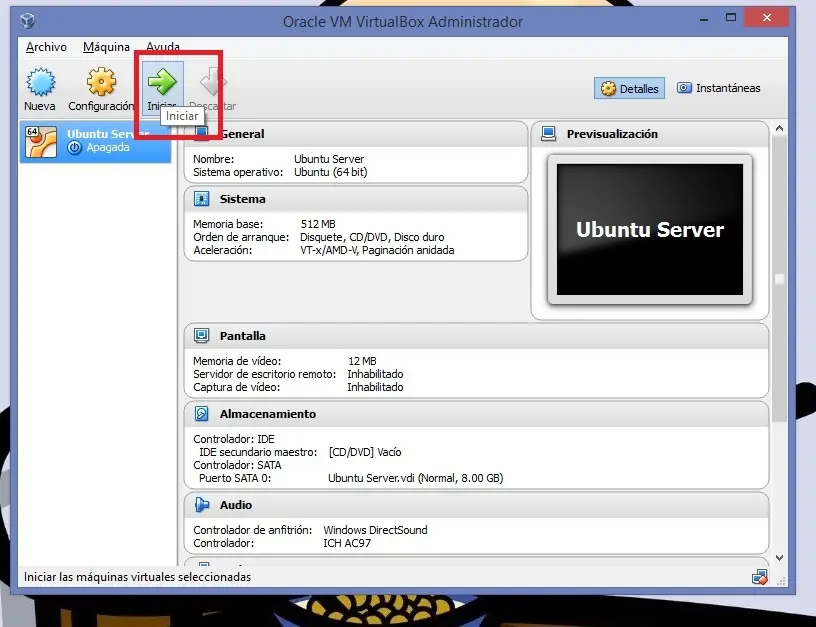
Task: Switch to Instantáneas view
Action: 718,88
